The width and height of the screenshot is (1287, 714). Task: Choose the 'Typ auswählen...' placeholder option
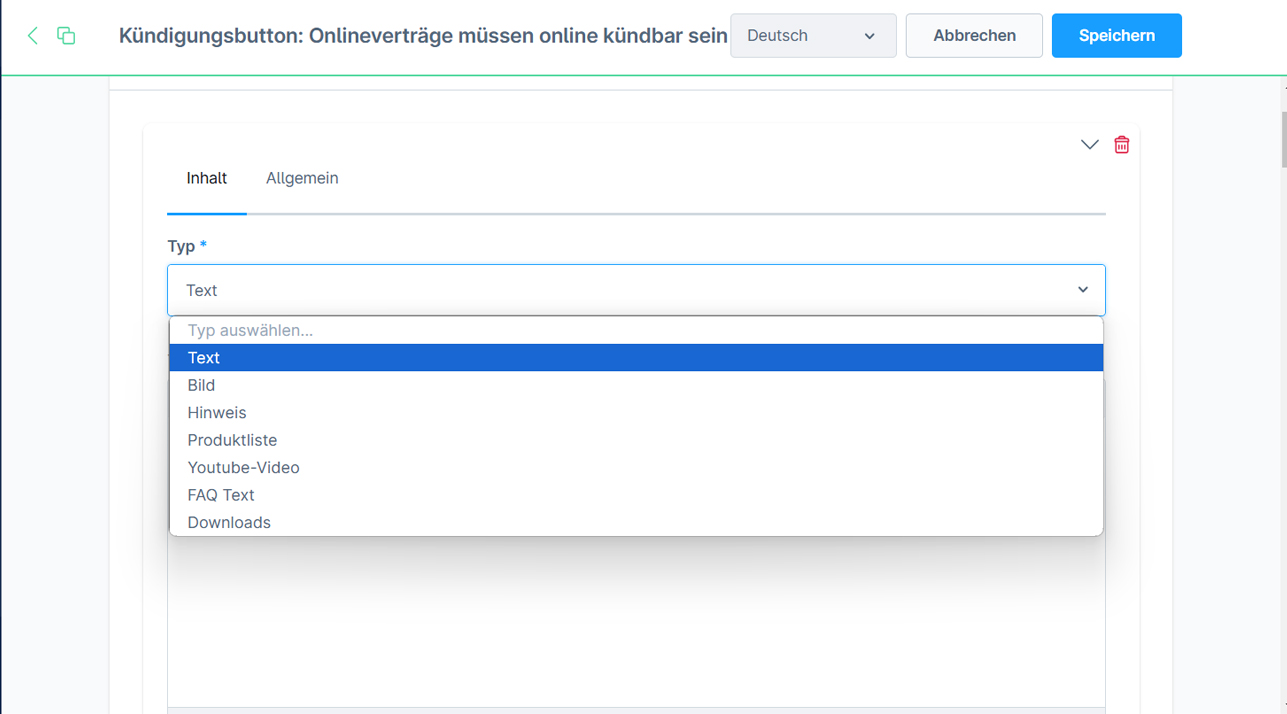(250, 330)
